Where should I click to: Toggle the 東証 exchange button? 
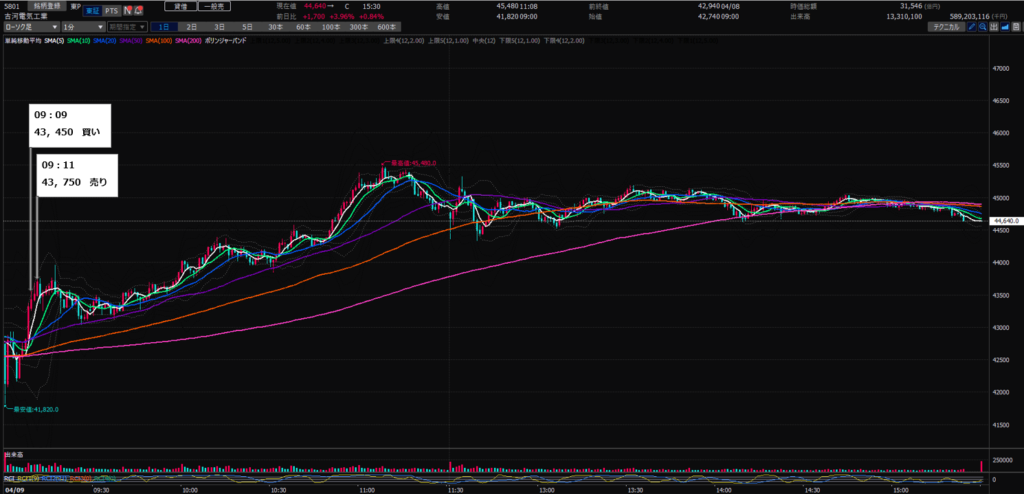tap(92, 10)
